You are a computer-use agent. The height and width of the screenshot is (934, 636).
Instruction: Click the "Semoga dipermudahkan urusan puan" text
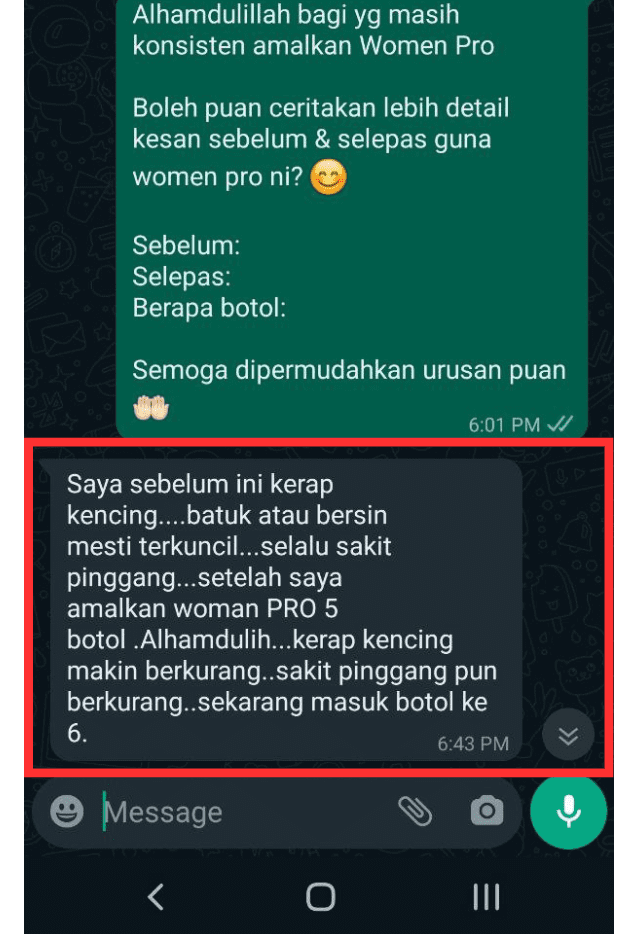349,371
